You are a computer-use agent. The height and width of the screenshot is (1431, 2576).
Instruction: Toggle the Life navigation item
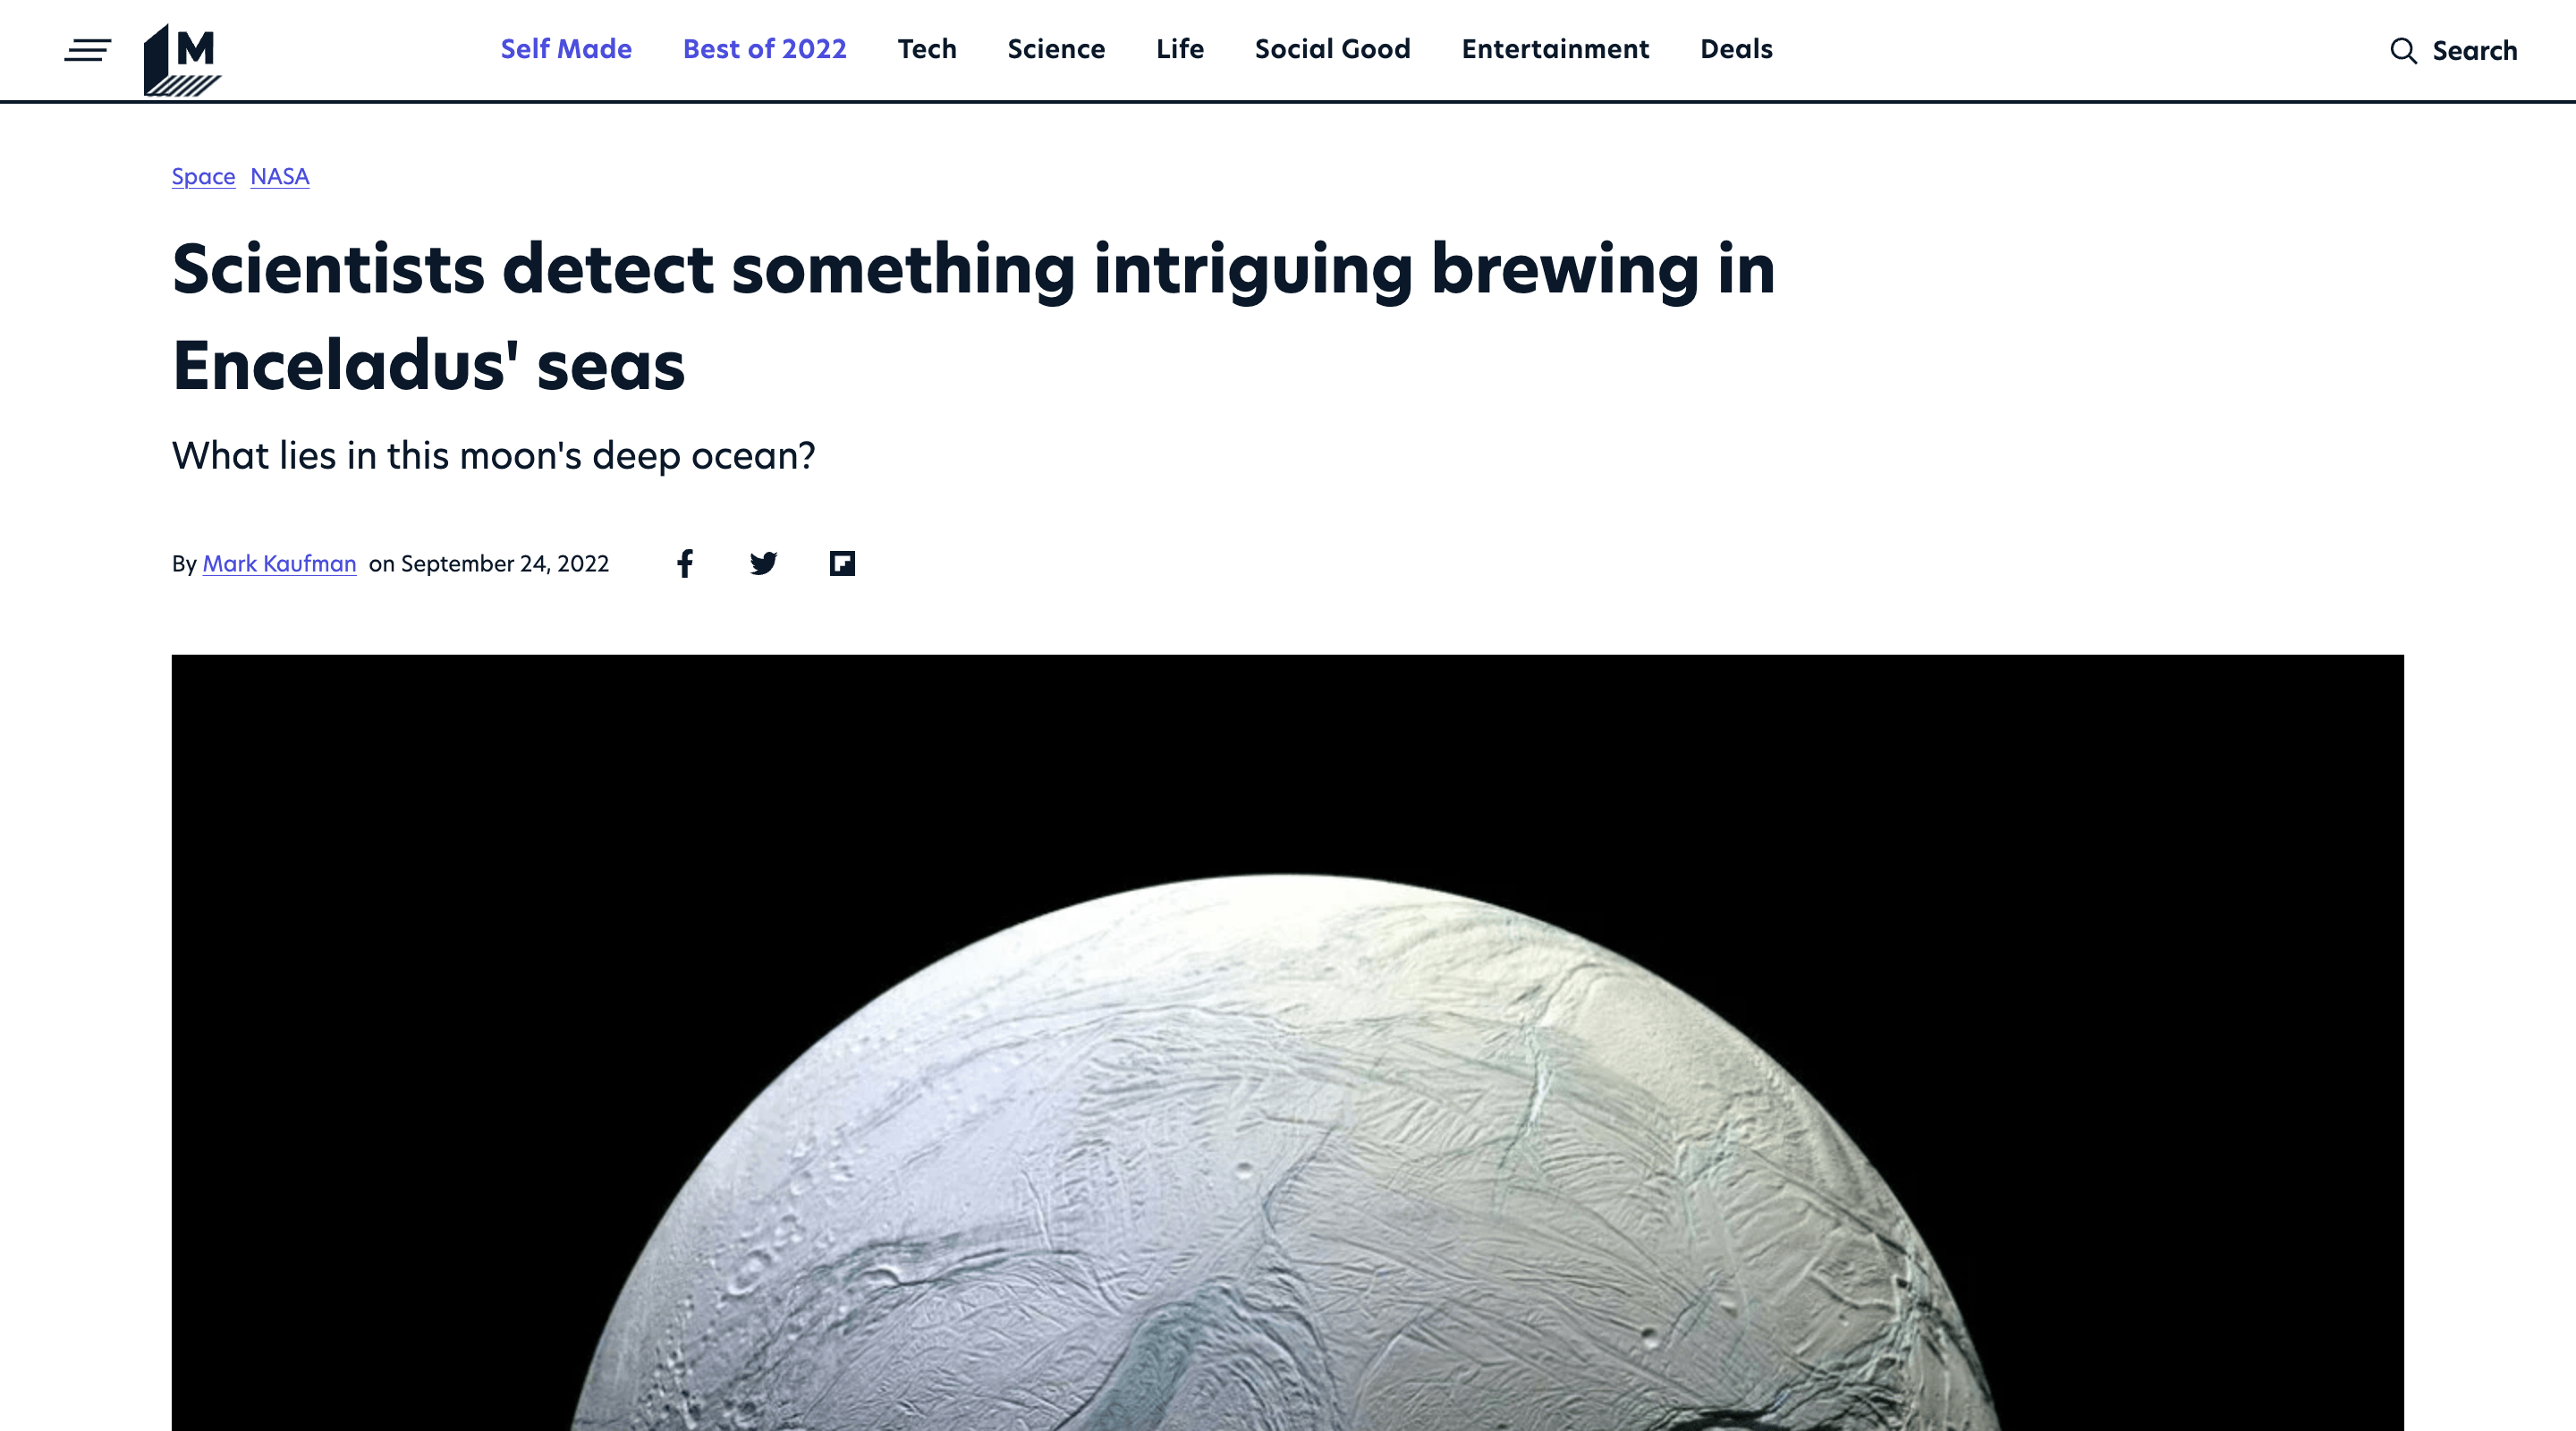[x=1179, y=49]
